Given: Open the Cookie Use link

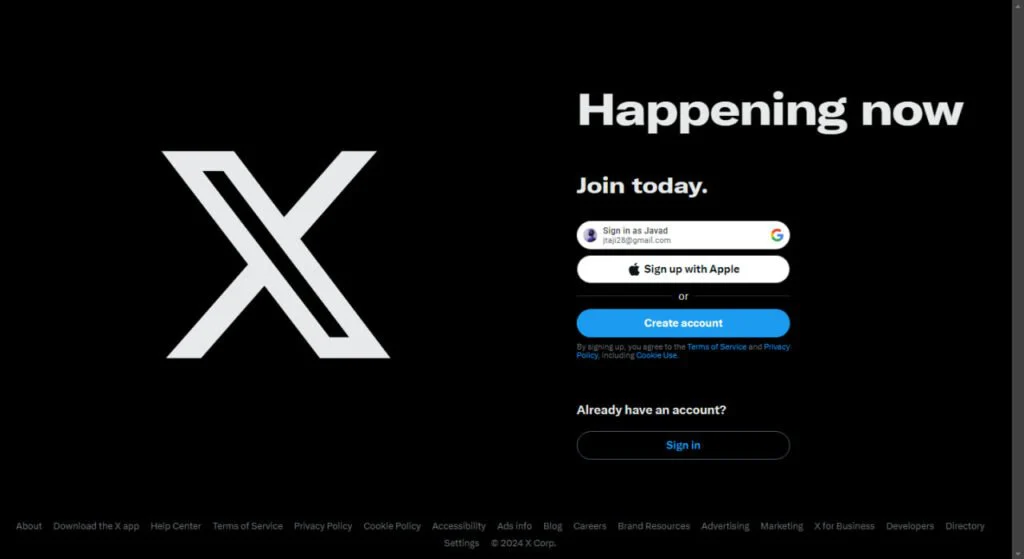Looking at the screenshot, I should pyautogui.click(x=656, y=355).
